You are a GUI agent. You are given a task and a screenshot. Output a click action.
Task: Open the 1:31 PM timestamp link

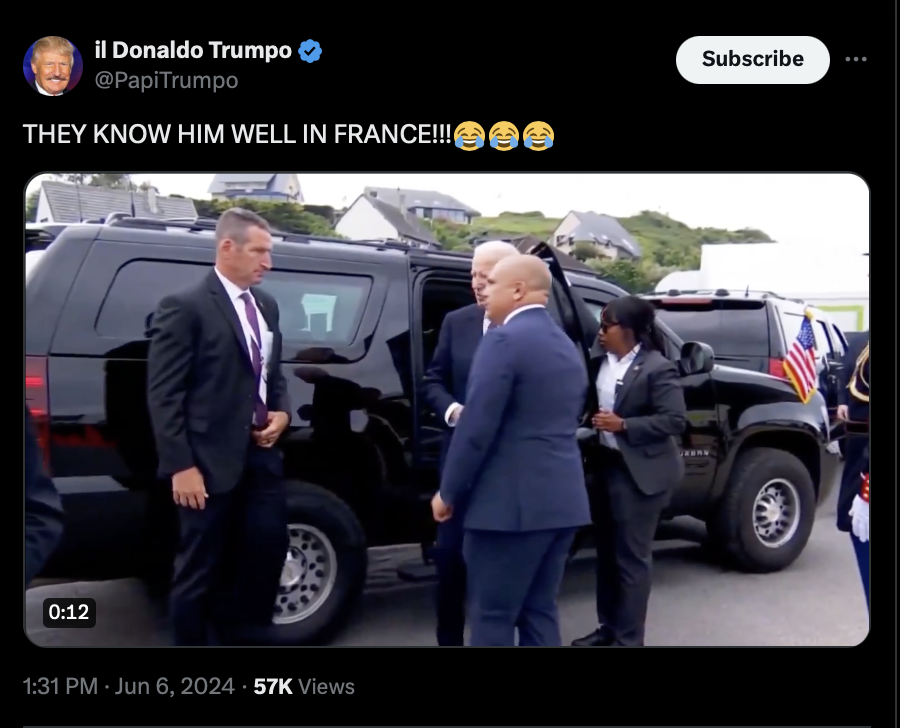[x=60, y=687]
